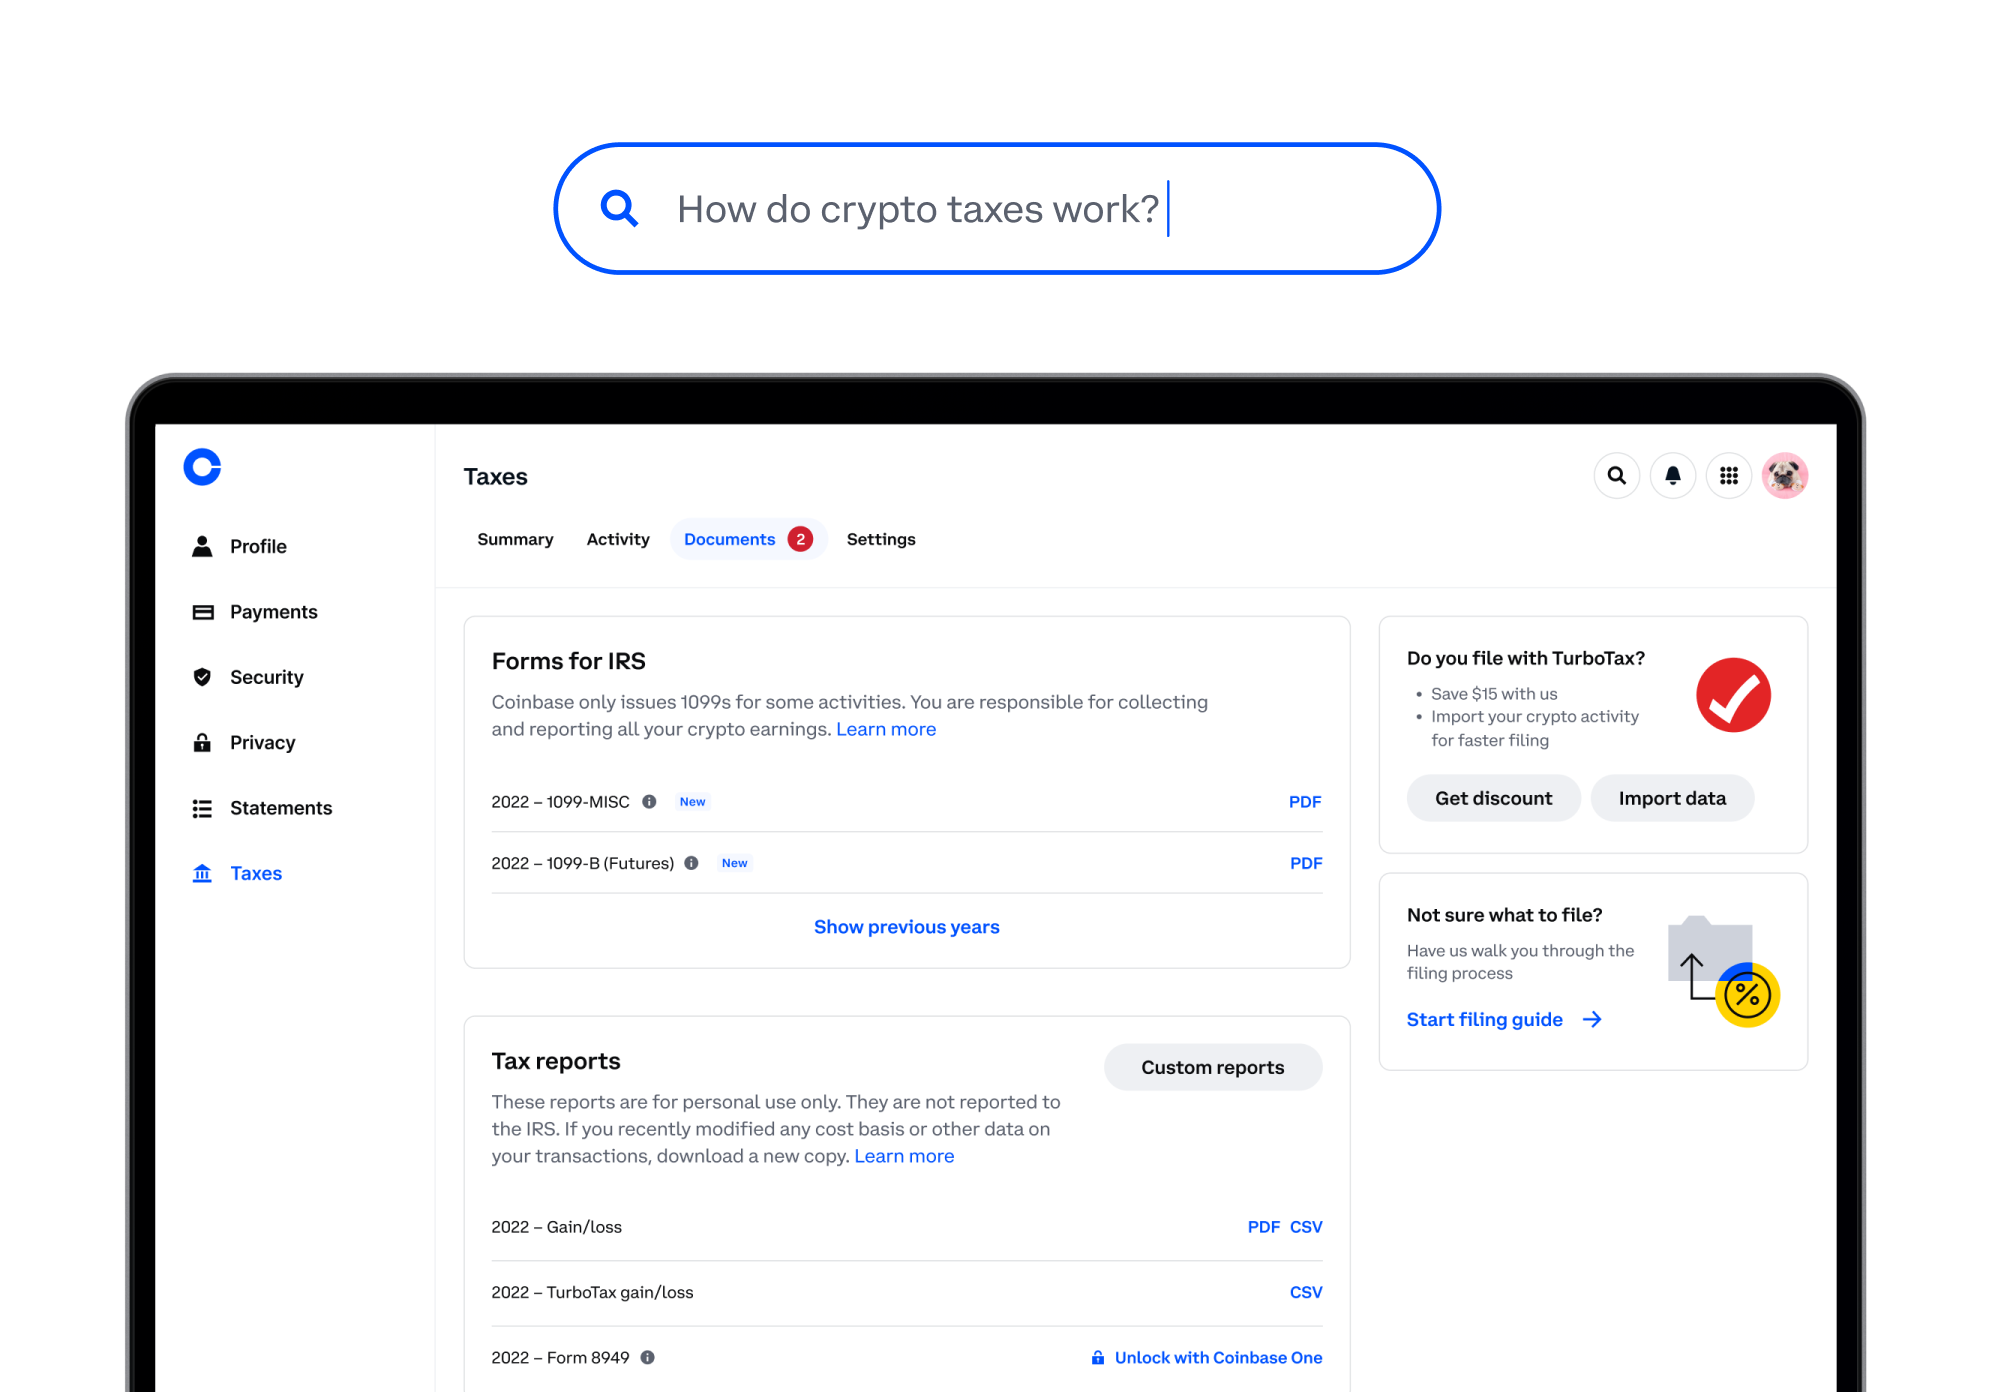Download TurboTax gain/loss CSV
1992x1392 pixels.
coord(1306,1292)
